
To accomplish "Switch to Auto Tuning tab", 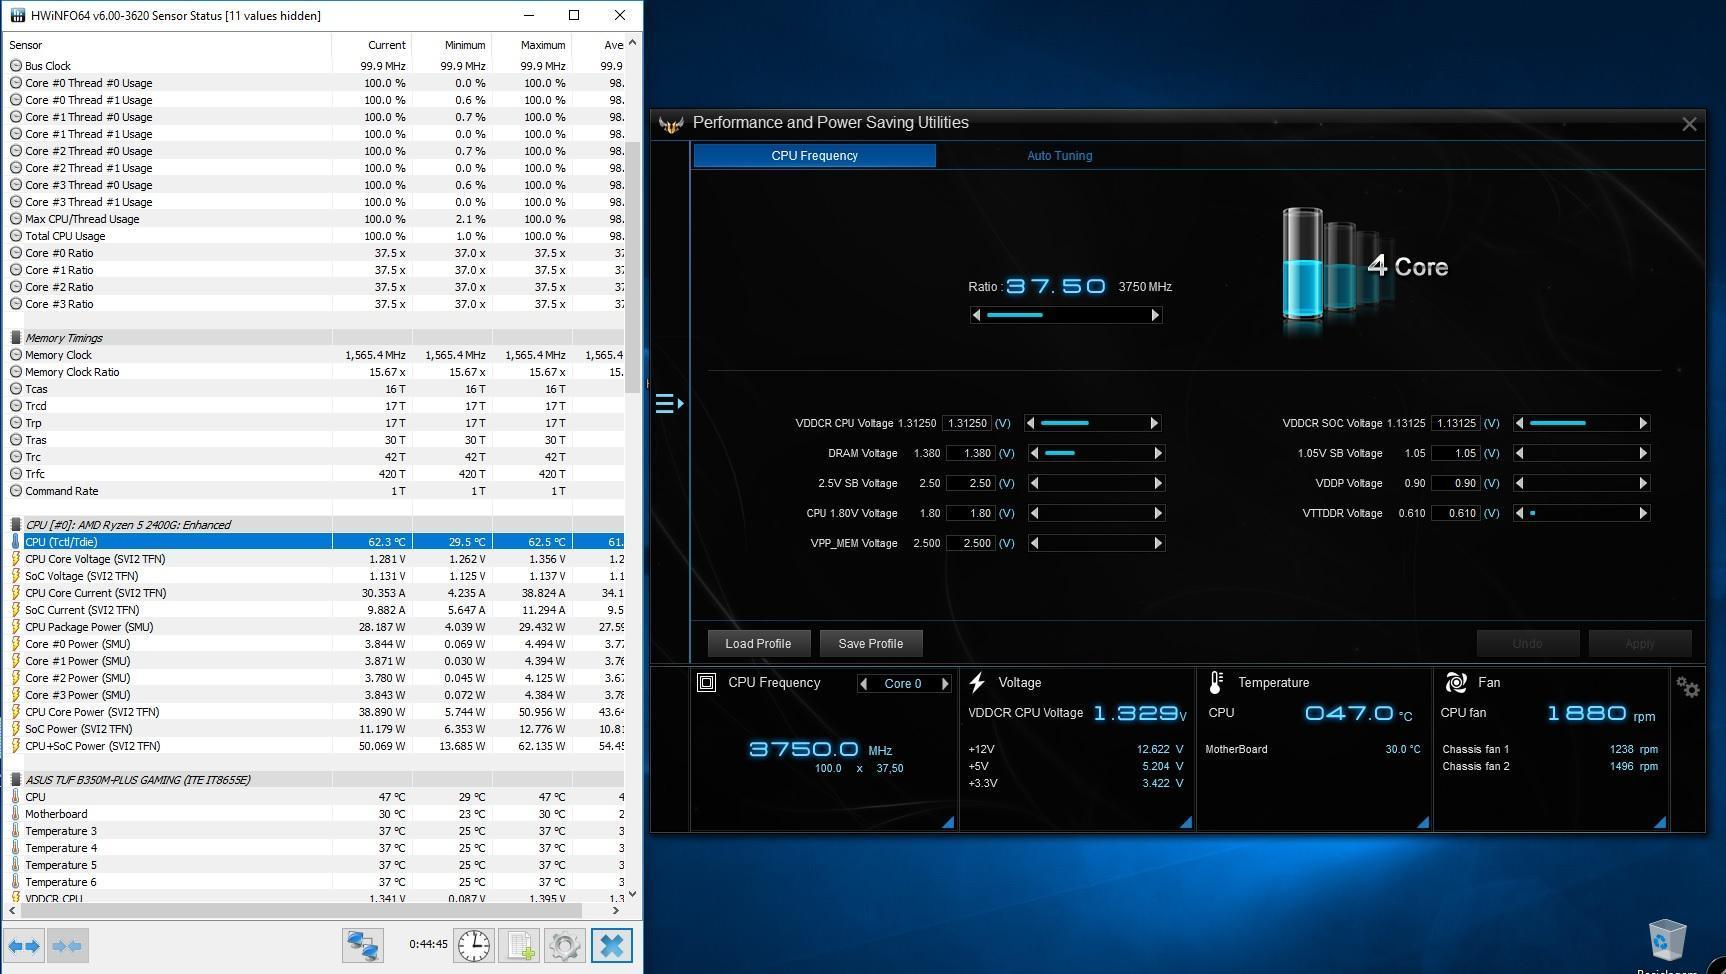I will pos(1059,156).
